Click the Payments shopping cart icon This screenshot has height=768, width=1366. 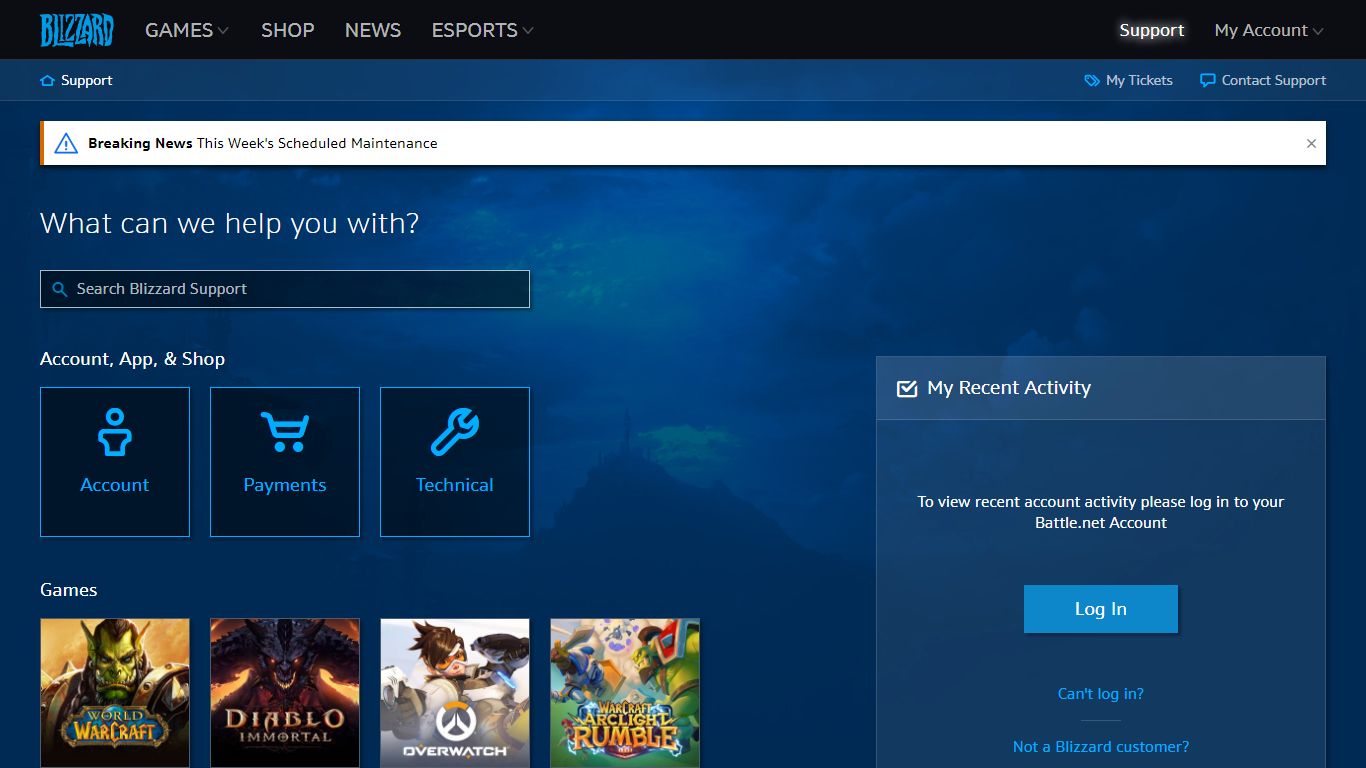tap(285, 432)
